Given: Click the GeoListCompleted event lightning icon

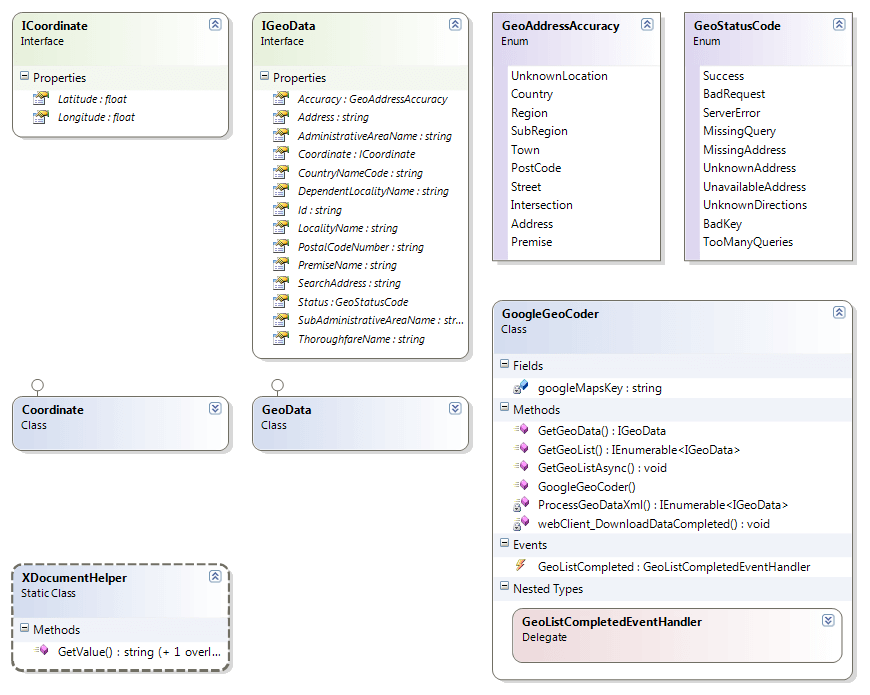Looking at the screenshot, I should [x=520, y=565].
